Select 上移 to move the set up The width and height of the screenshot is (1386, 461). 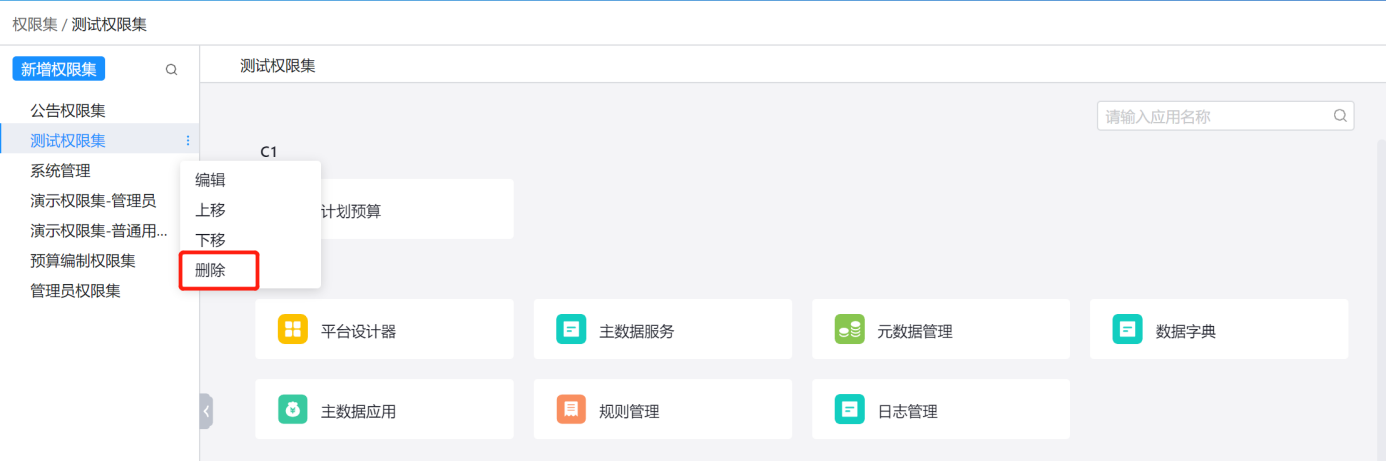pyautogui.click(x=211, y=210)
